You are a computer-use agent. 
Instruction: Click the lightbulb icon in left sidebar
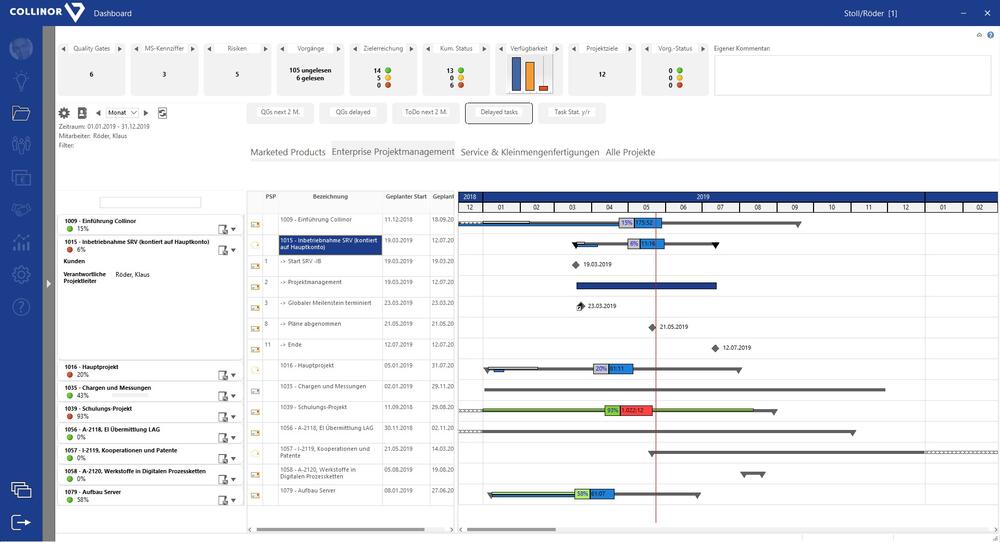click(x=21, y=81)
